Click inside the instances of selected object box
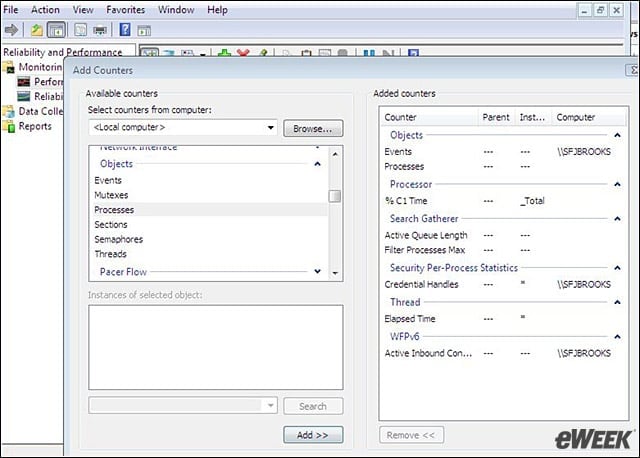 216,347
